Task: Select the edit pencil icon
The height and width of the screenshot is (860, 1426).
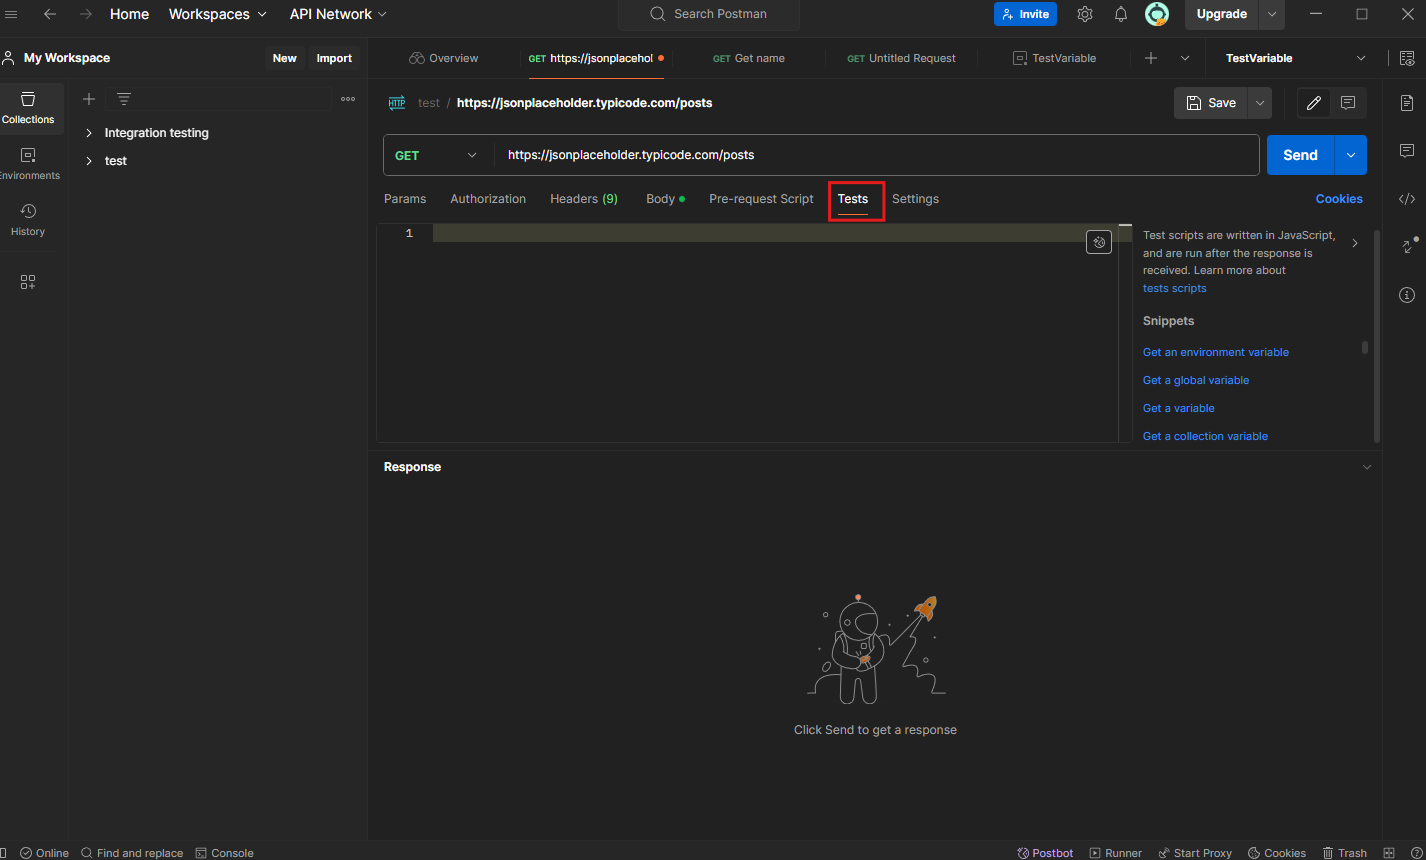Action: coord(1314,103)
